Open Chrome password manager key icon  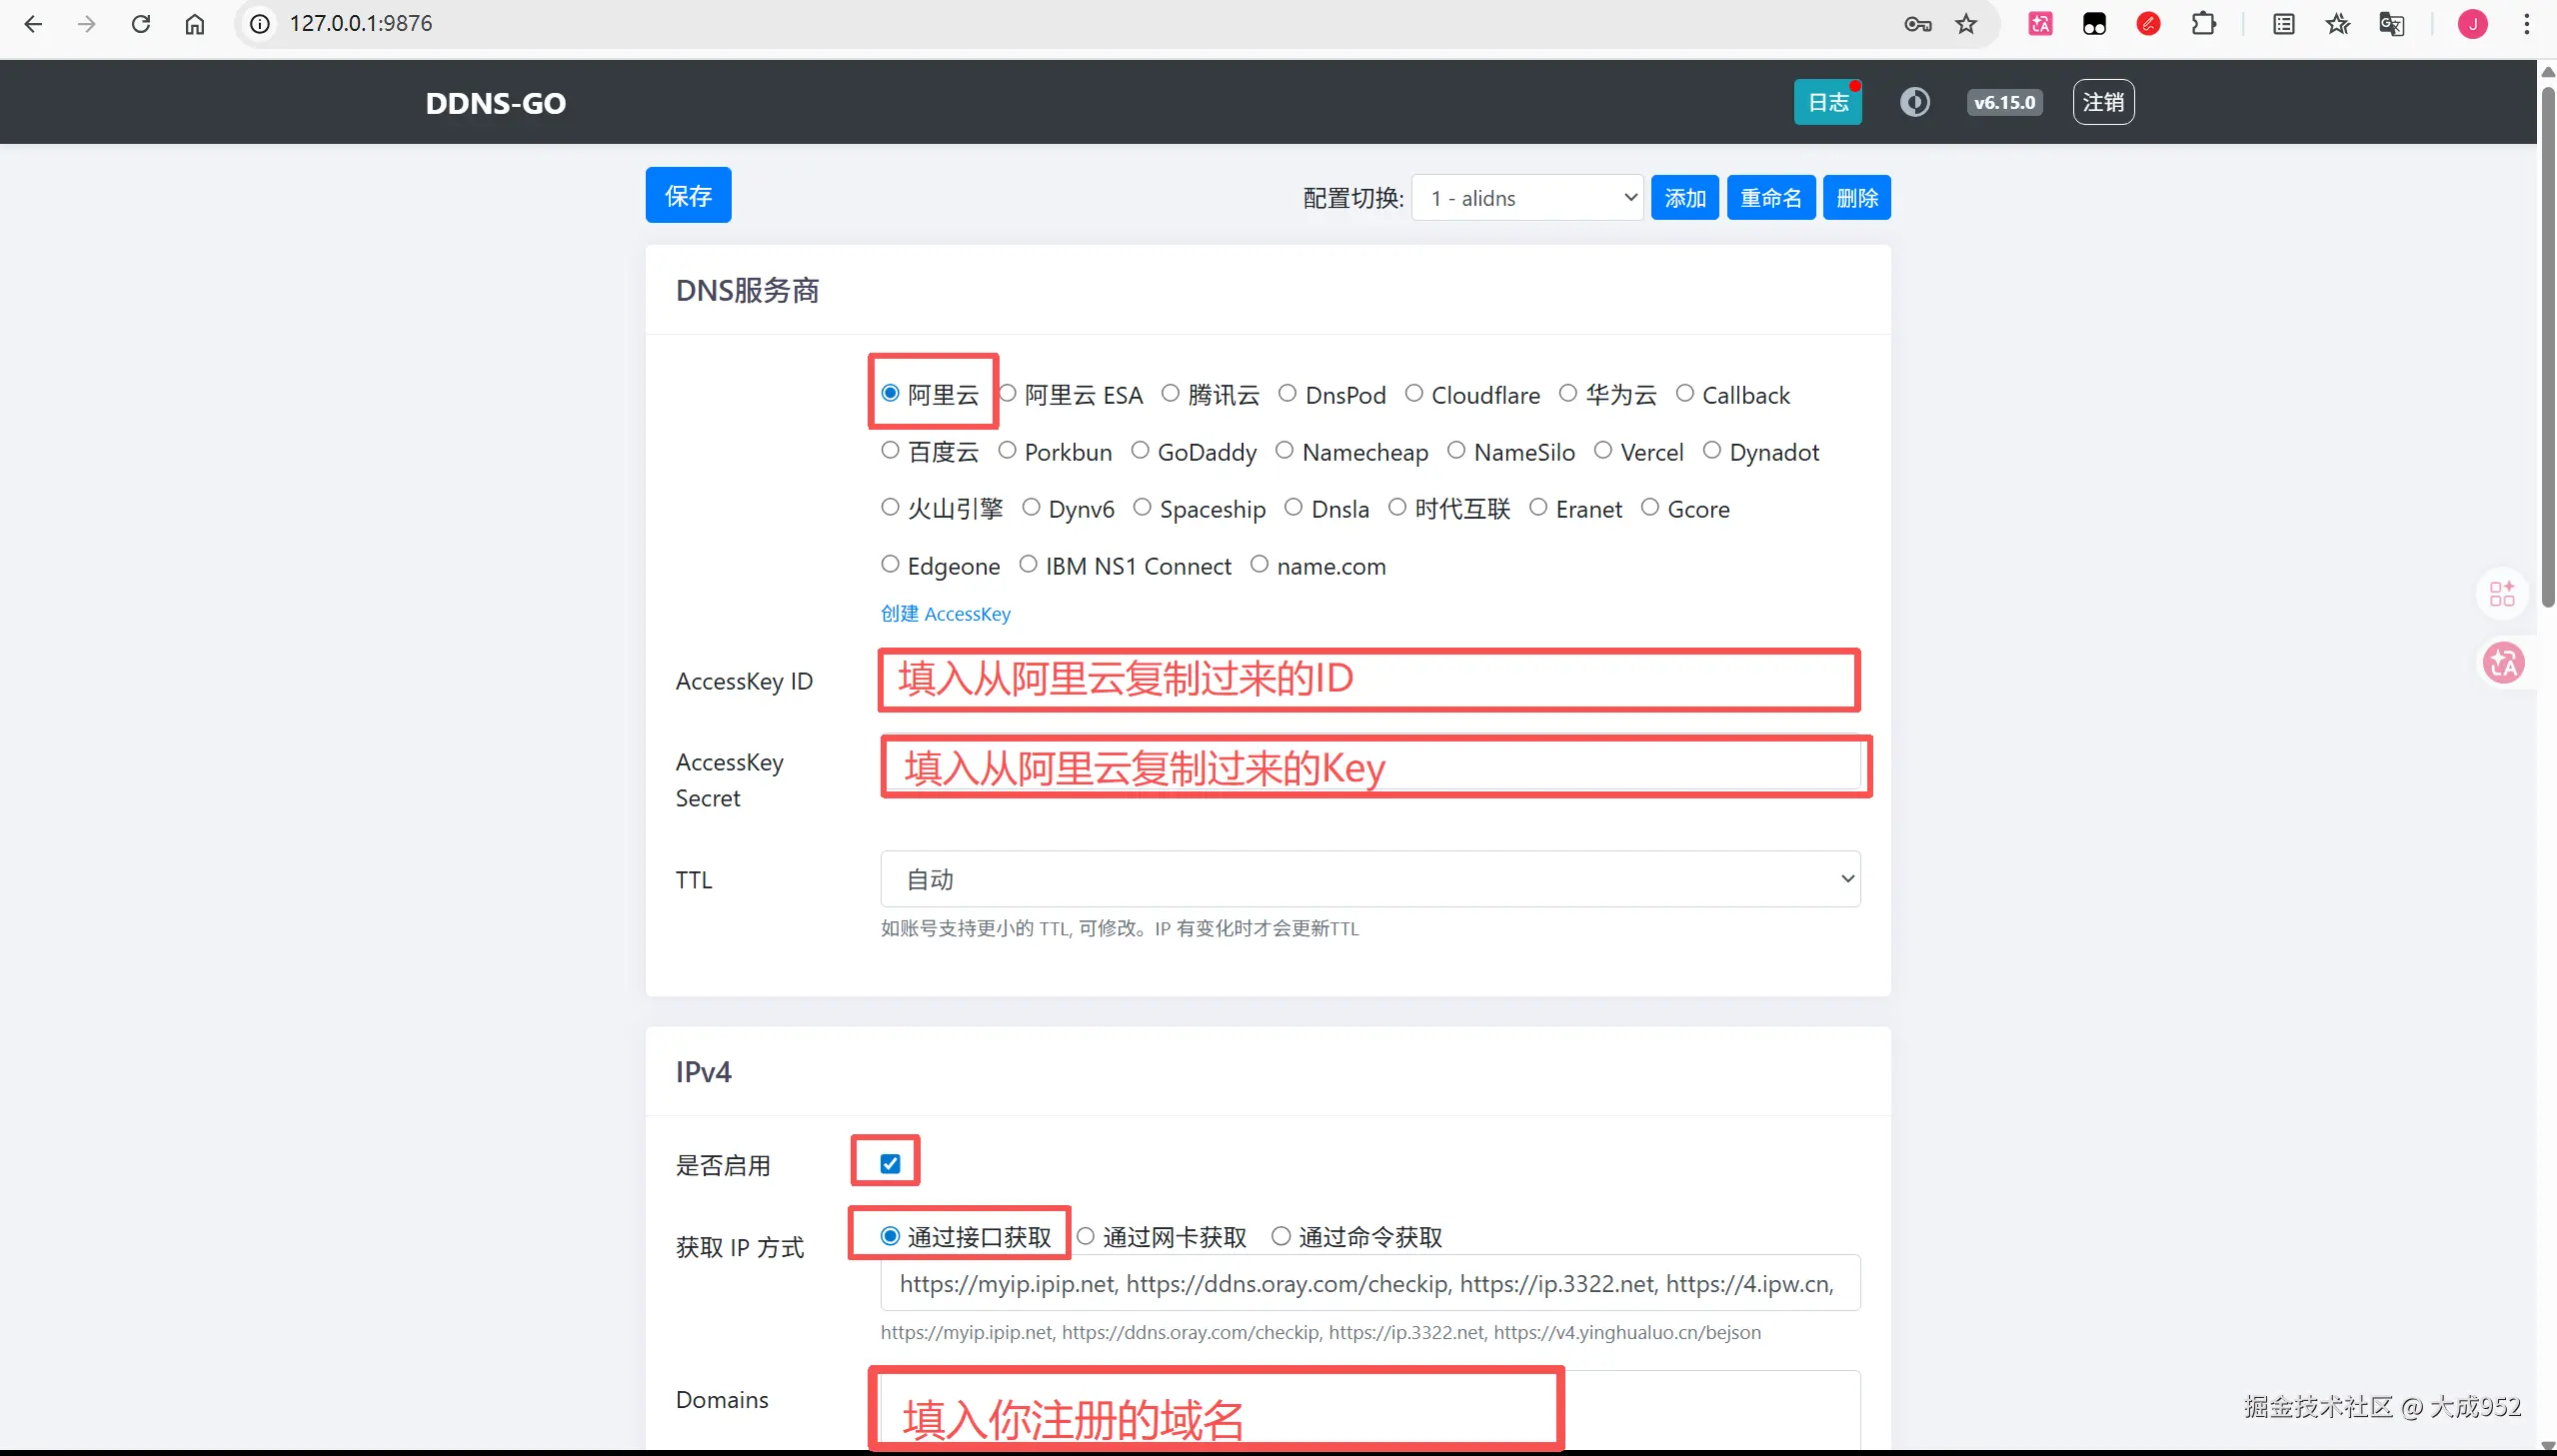tap(1917, 23)
